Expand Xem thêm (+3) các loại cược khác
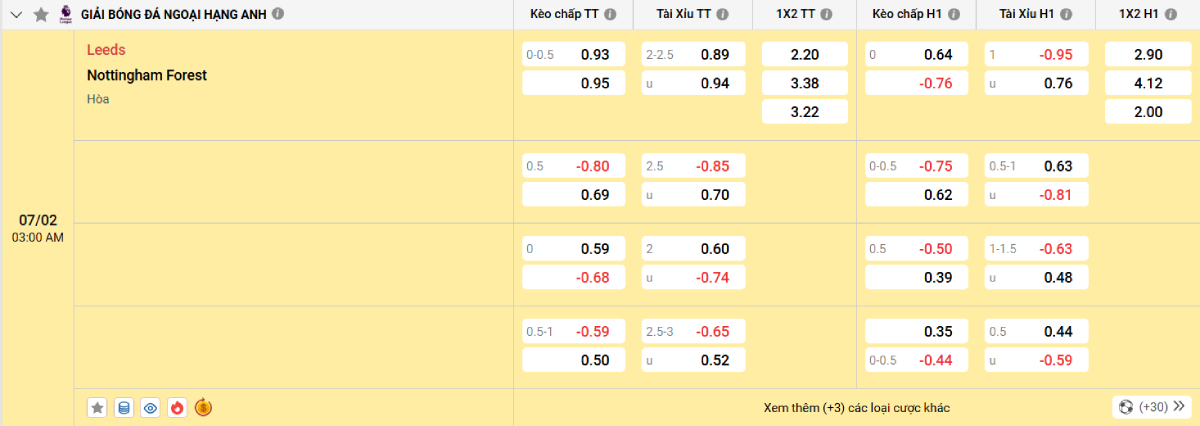The height and width of the screenshot is (426, 1200). (x=856, y=408)
